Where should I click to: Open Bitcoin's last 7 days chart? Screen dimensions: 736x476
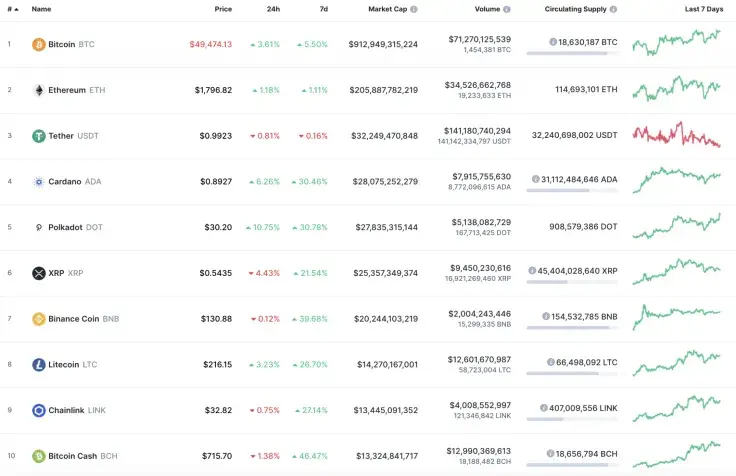(x=676, y=42)
